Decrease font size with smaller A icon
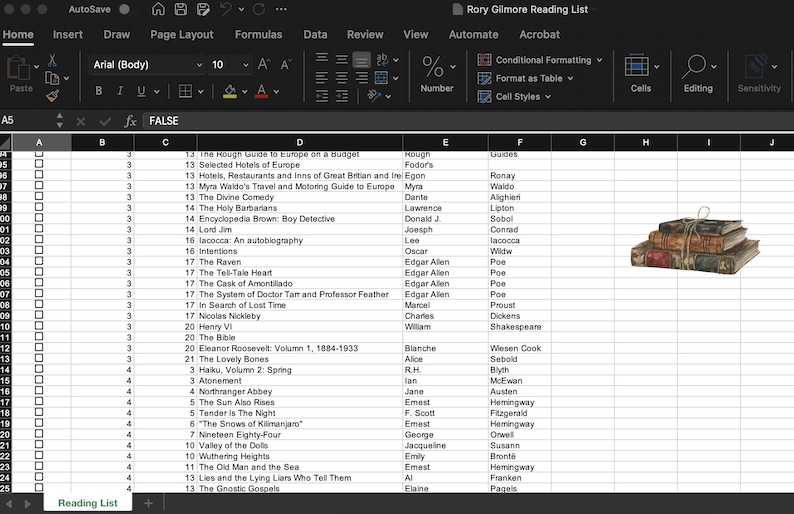 pyautogui.click(x=286, y=64)
